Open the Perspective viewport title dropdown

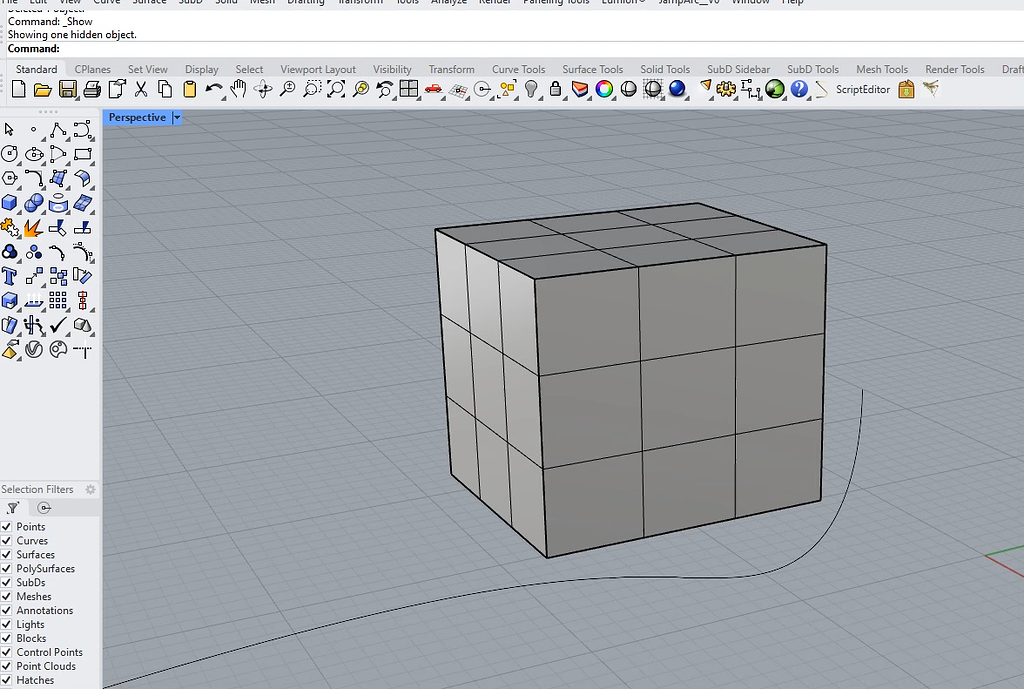point(177,117)
